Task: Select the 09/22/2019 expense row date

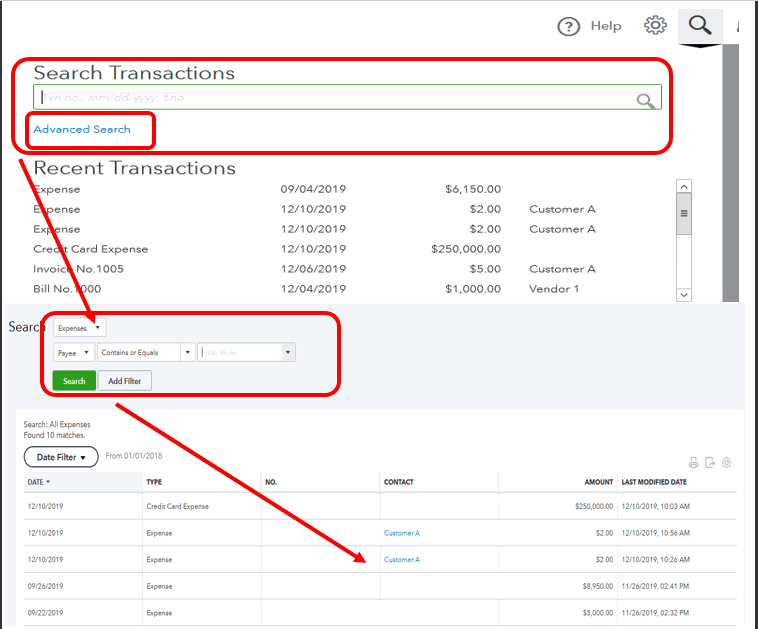Action: pos(45,613)
